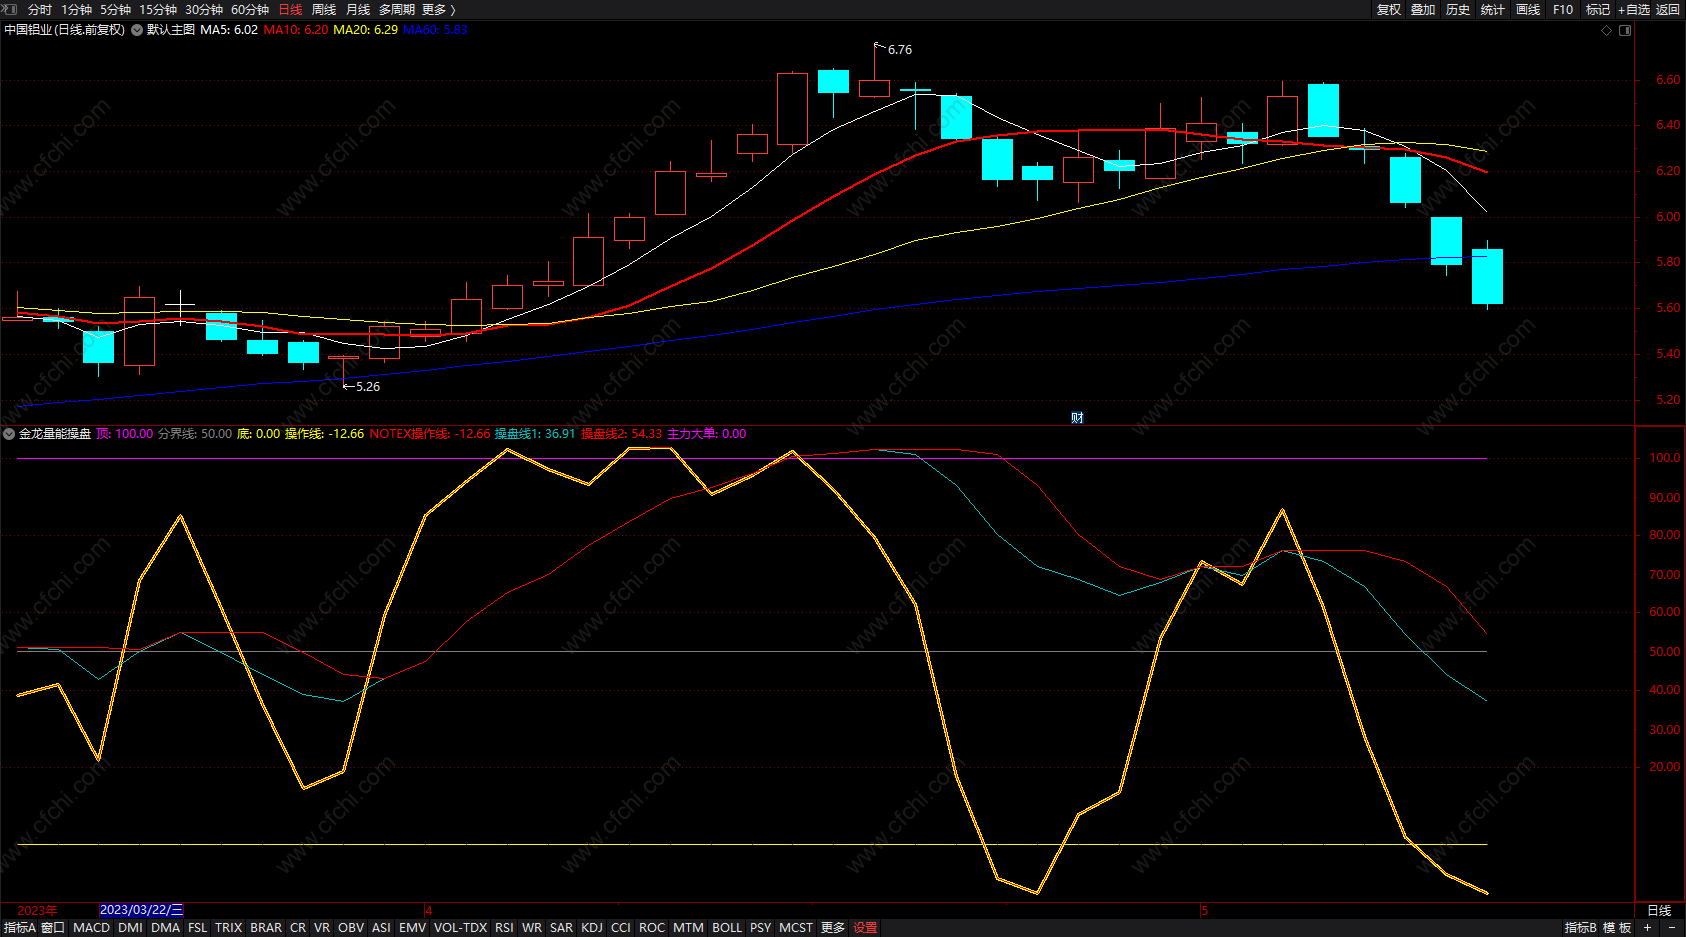This screenshot has width=1686, height=937.
Task: Select the 日线 daily period
Action: [290, 10]
